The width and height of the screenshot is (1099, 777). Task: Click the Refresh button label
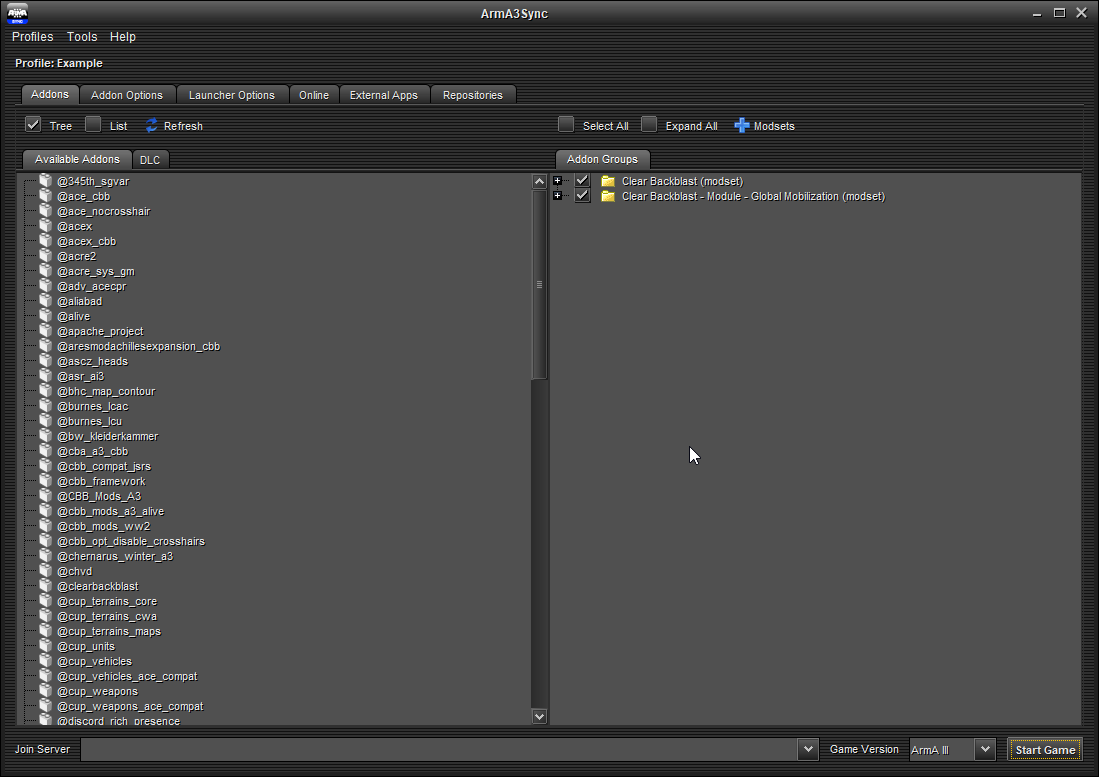point(183,126)
